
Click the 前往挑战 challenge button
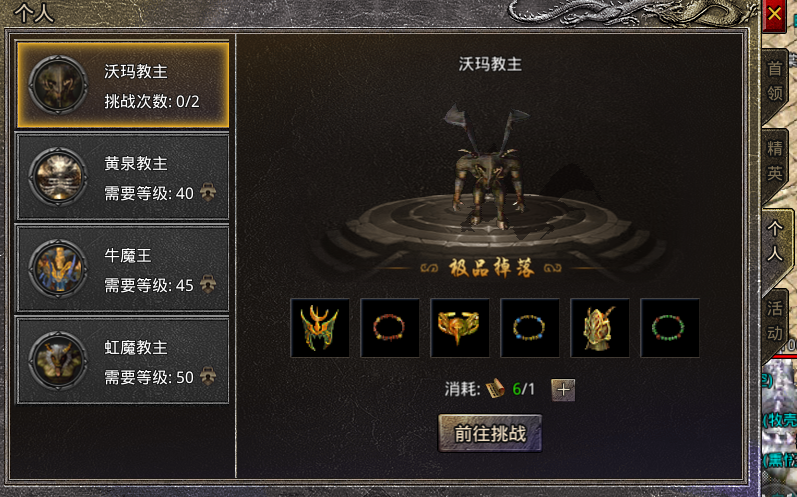(x=490, y=433)
